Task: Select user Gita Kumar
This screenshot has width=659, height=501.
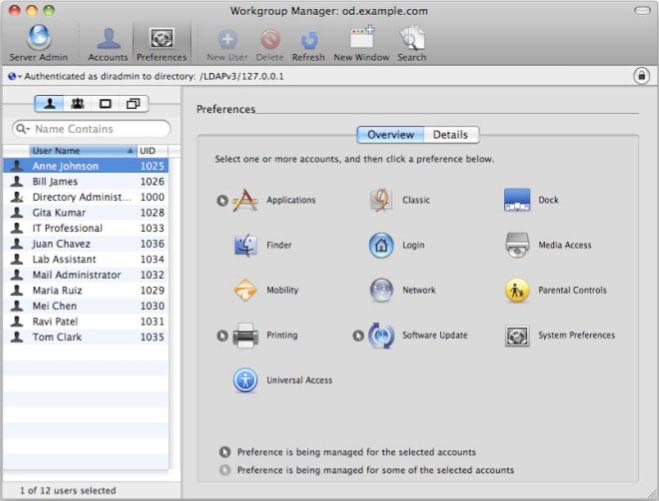Action: (x=86, y=213)
